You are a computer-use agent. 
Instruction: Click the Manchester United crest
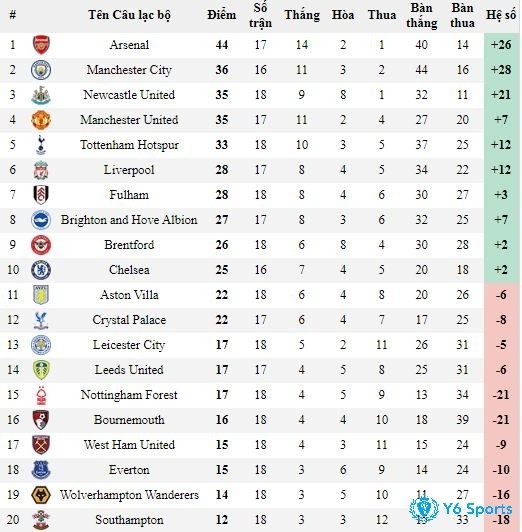coord(41,120)
